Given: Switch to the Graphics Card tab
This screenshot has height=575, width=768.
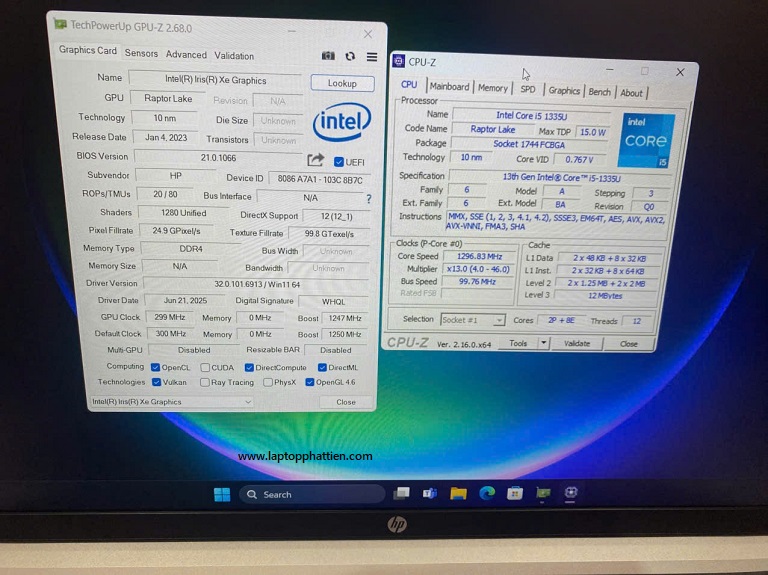Looking at the screenshot, I should point(88,50).
